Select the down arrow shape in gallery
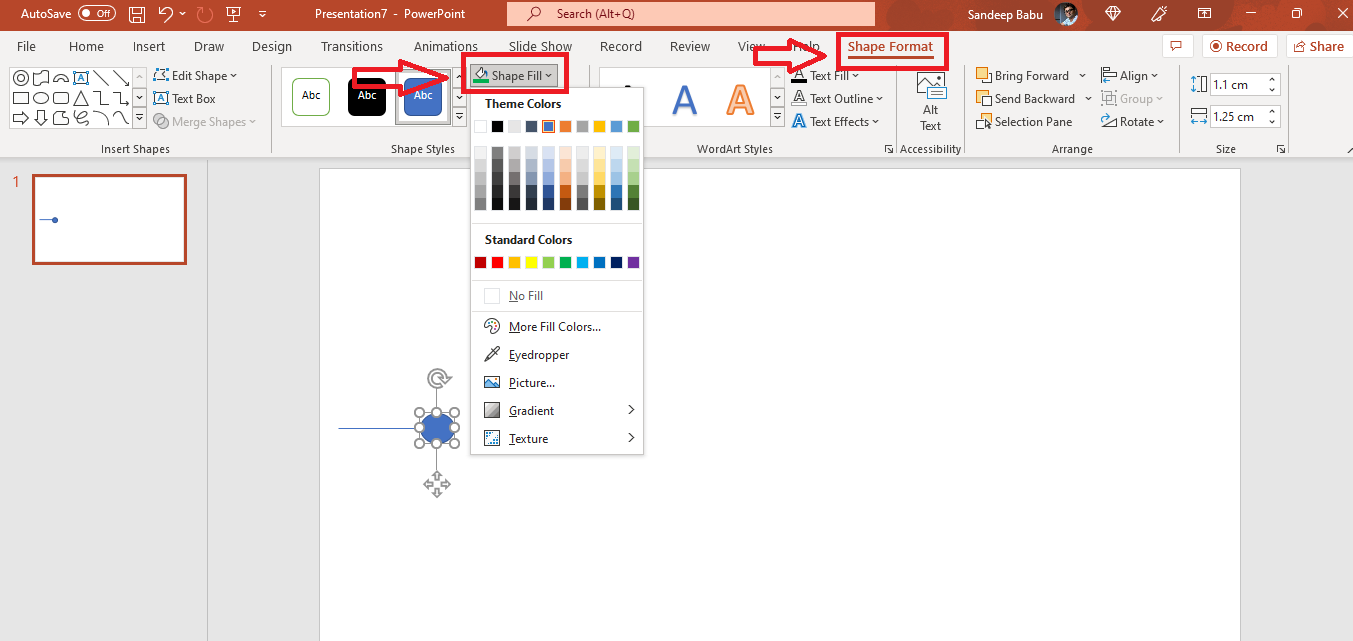 pyautogui.click(x=40, y=118)
